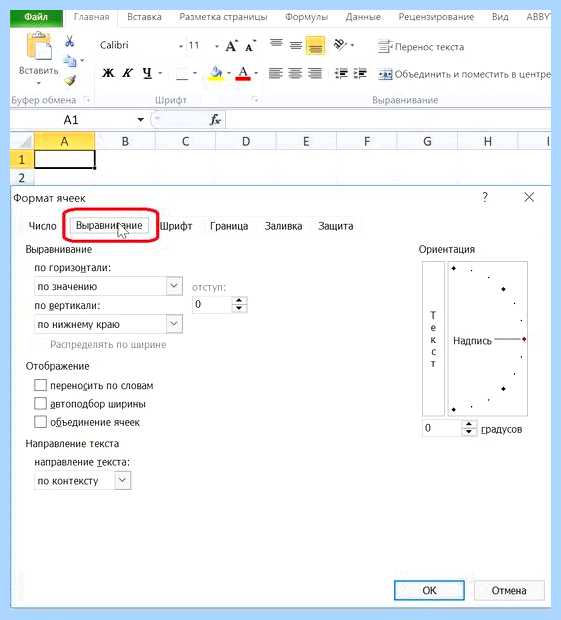Screen dimensions: 561x620
Task: Click the градусов degrees spinner arrows
Action: 468,428
